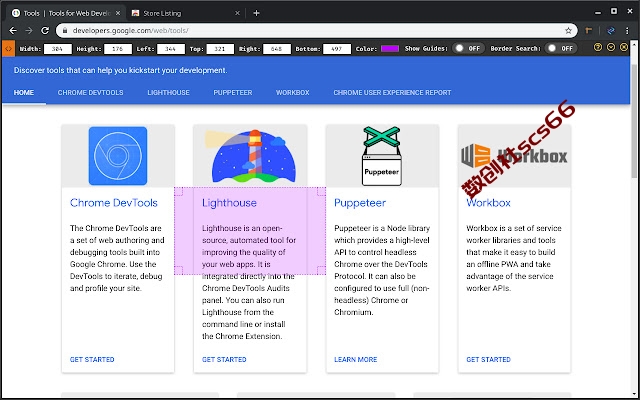Close the Store Listing tab
640x400 pixels.
(238, 13)
